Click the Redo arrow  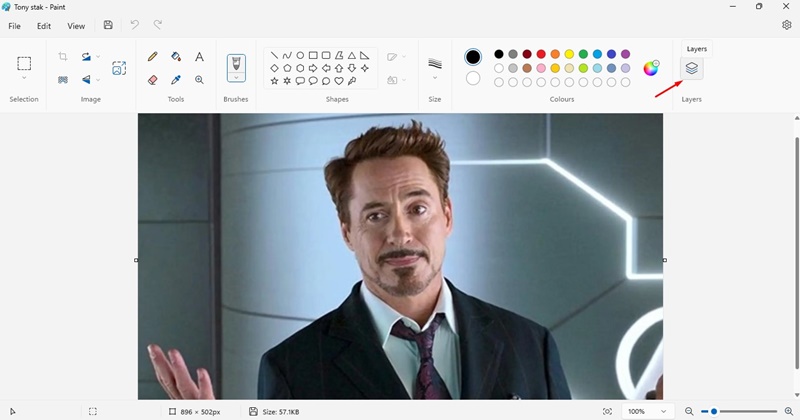point(158,25)
